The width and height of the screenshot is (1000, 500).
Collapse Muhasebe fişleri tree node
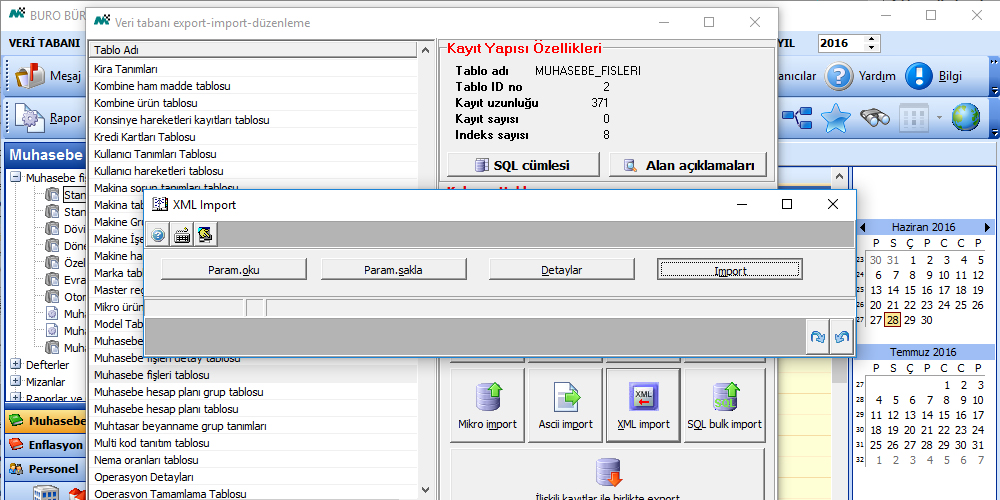tap(15, 178)
